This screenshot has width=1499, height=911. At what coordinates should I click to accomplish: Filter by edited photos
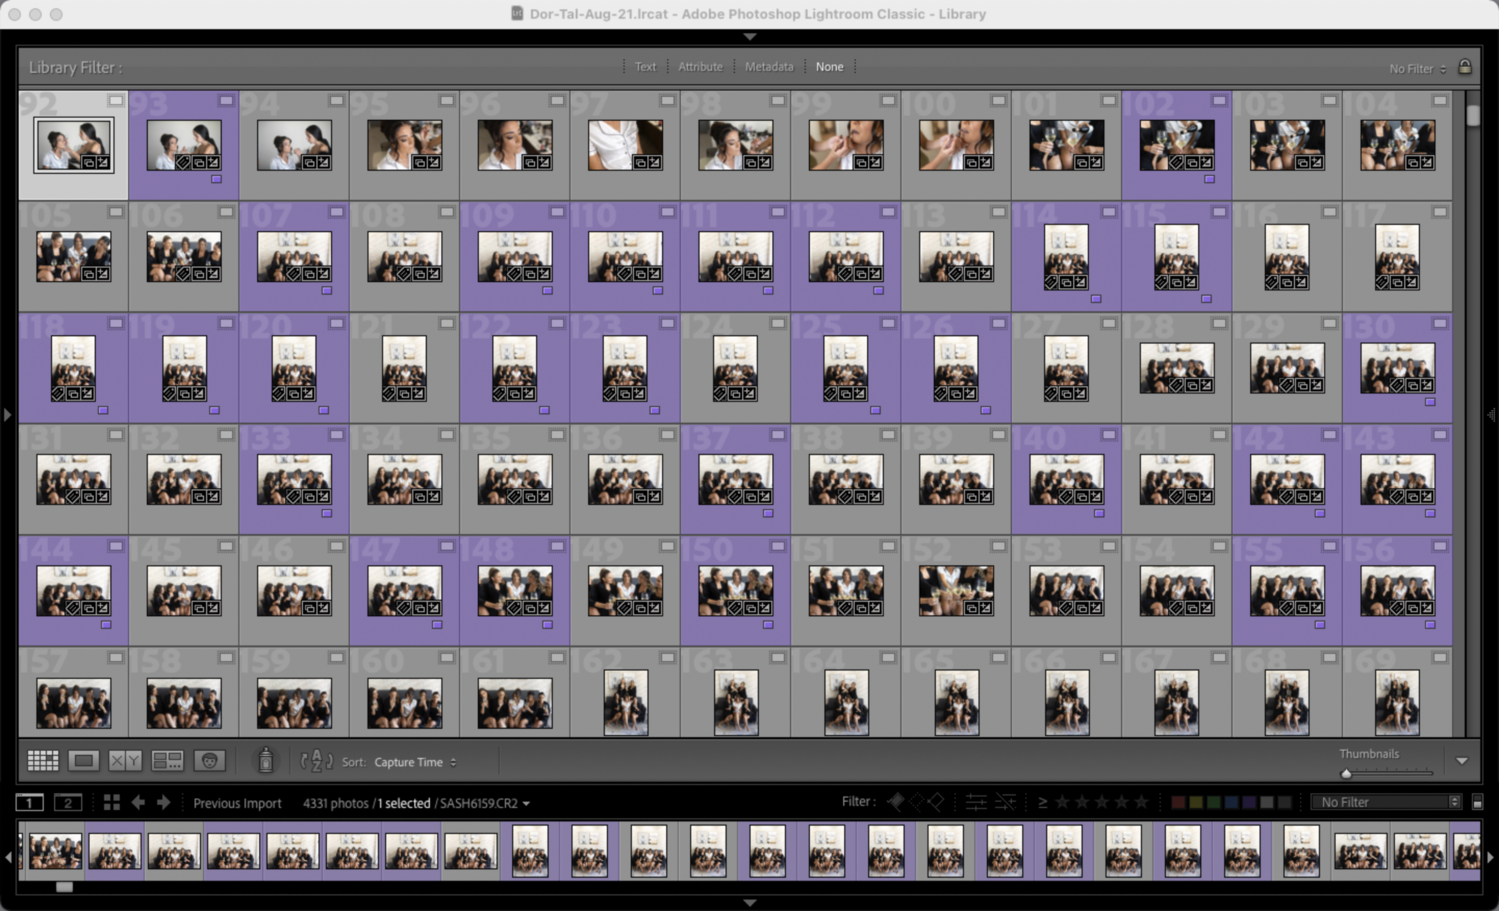[x=976, y=802]
